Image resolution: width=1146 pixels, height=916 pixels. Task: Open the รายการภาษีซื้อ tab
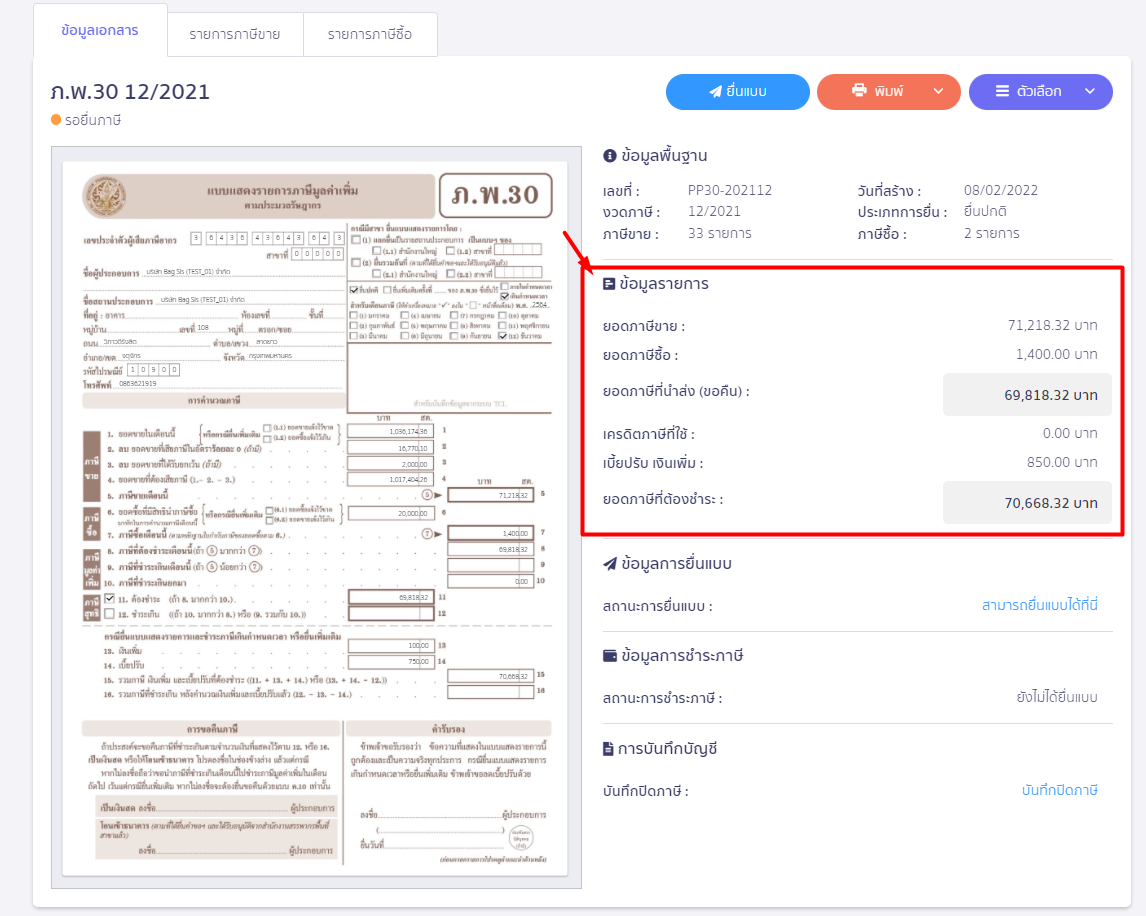tap(371, 35)
